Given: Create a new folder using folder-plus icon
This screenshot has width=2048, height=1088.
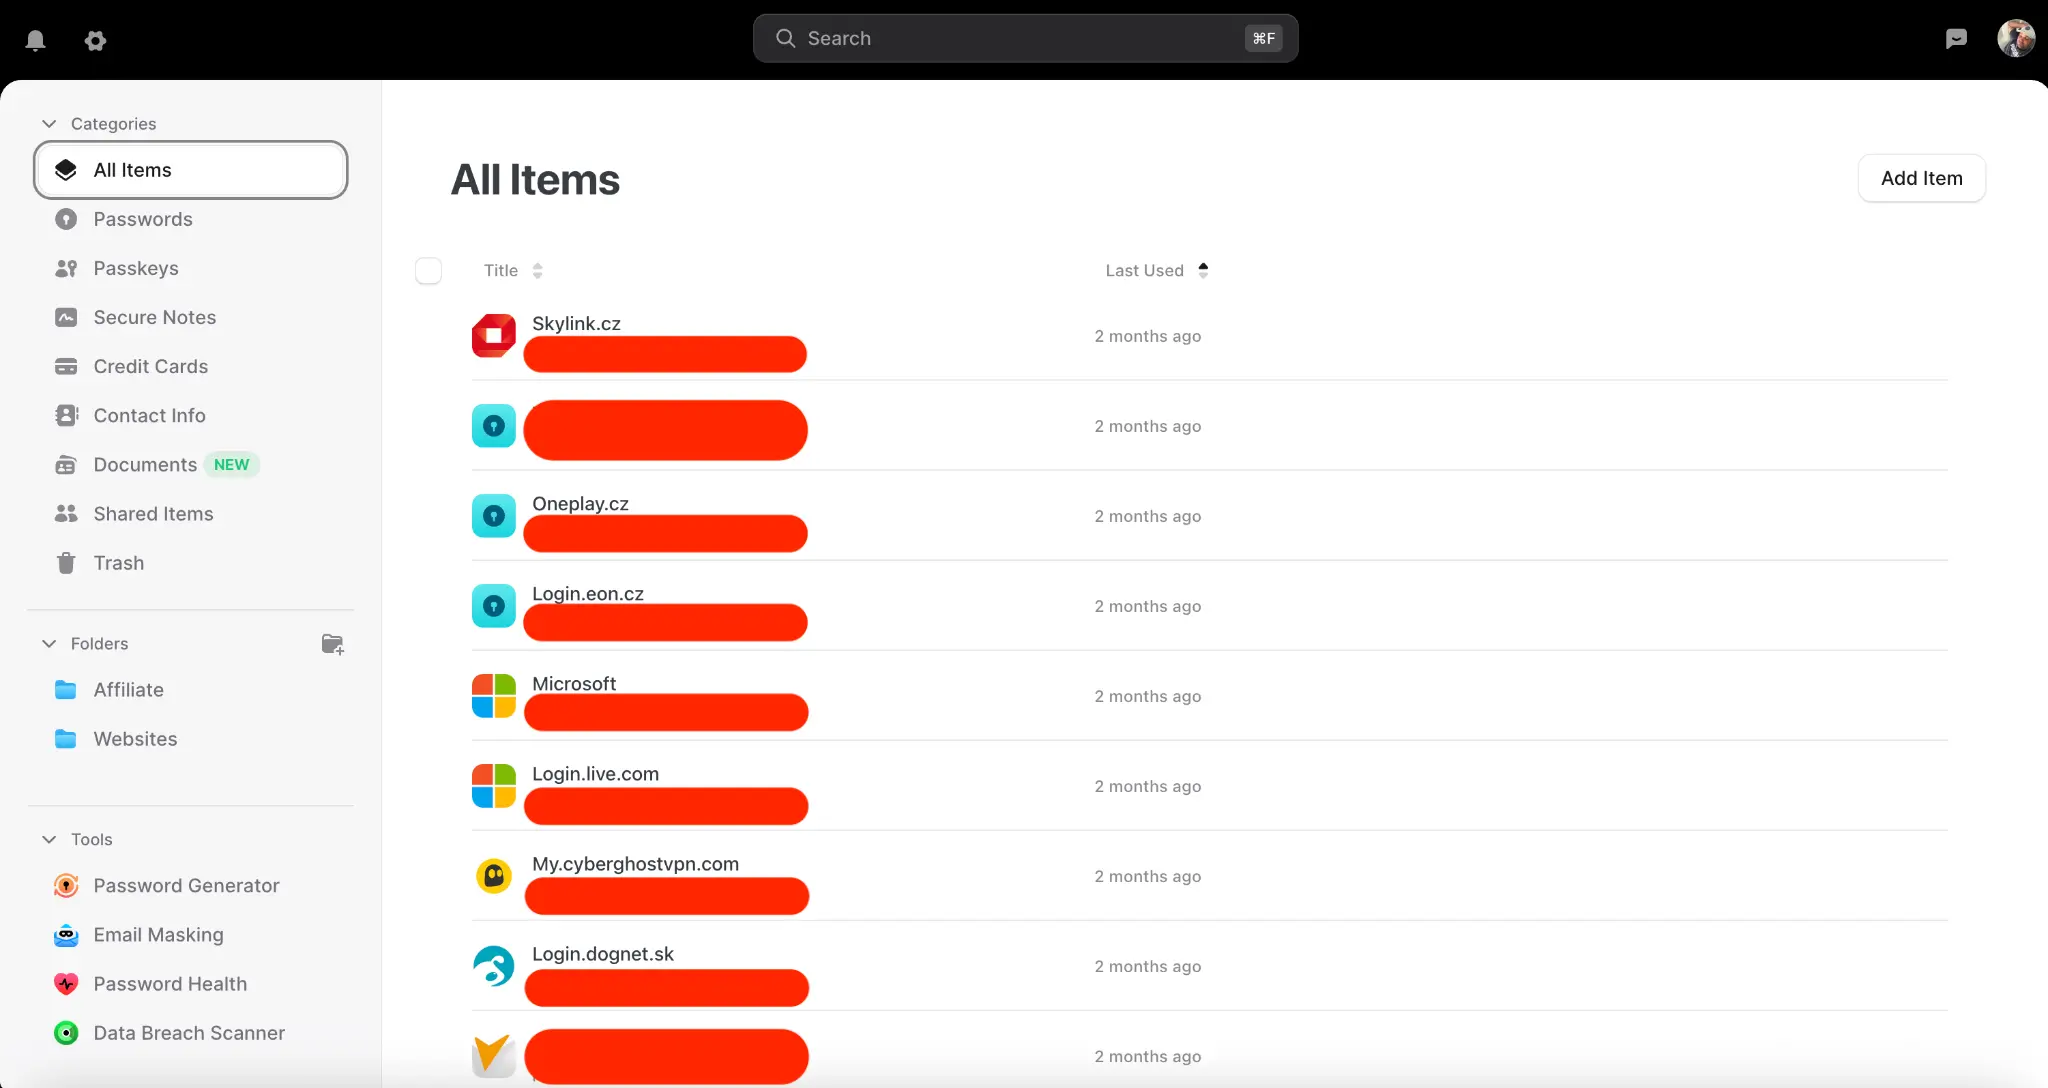Looking at the screenshot, I should (333, 644).
